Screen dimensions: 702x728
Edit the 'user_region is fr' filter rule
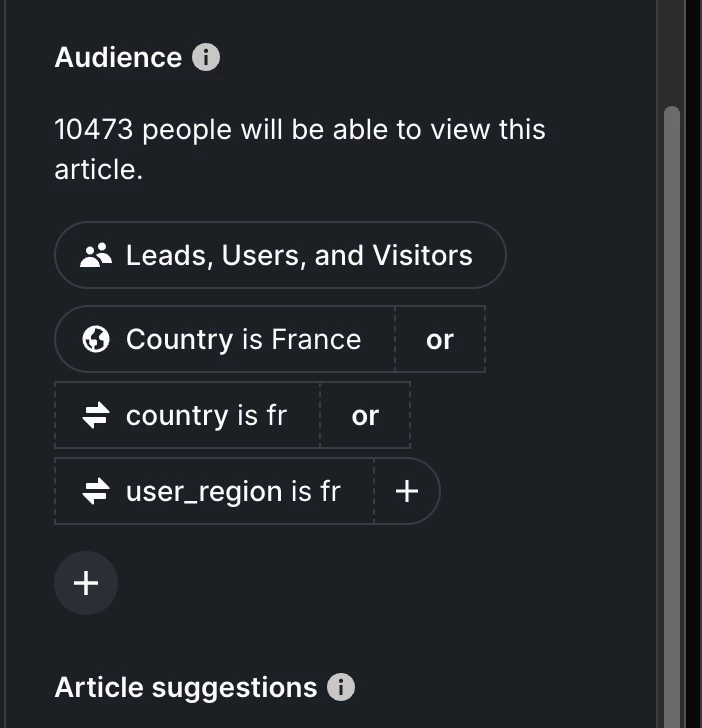point(232,492)
